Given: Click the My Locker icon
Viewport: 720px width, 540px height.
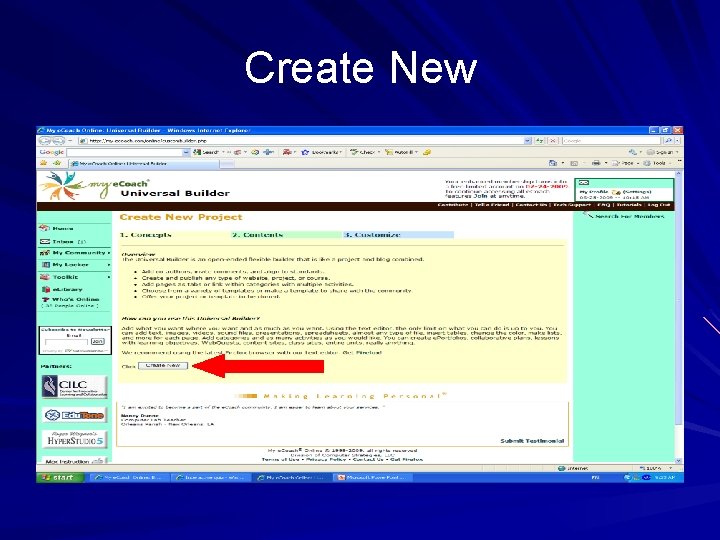Looking at the screenshot, I should [45, 265].
